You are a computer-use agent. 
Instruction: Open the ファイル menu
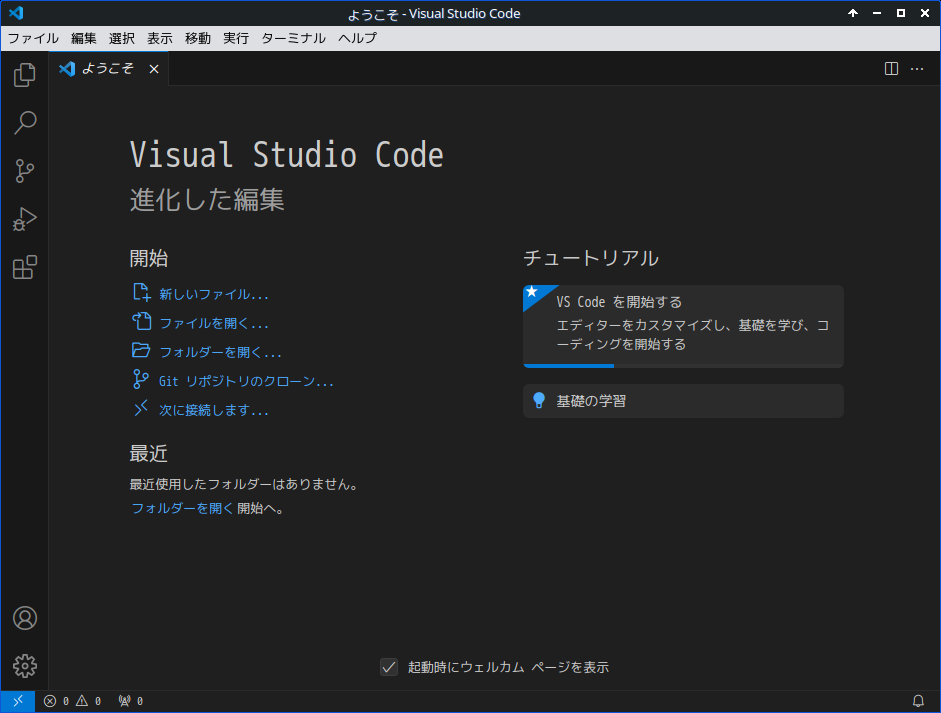click(x=33, y=38)
